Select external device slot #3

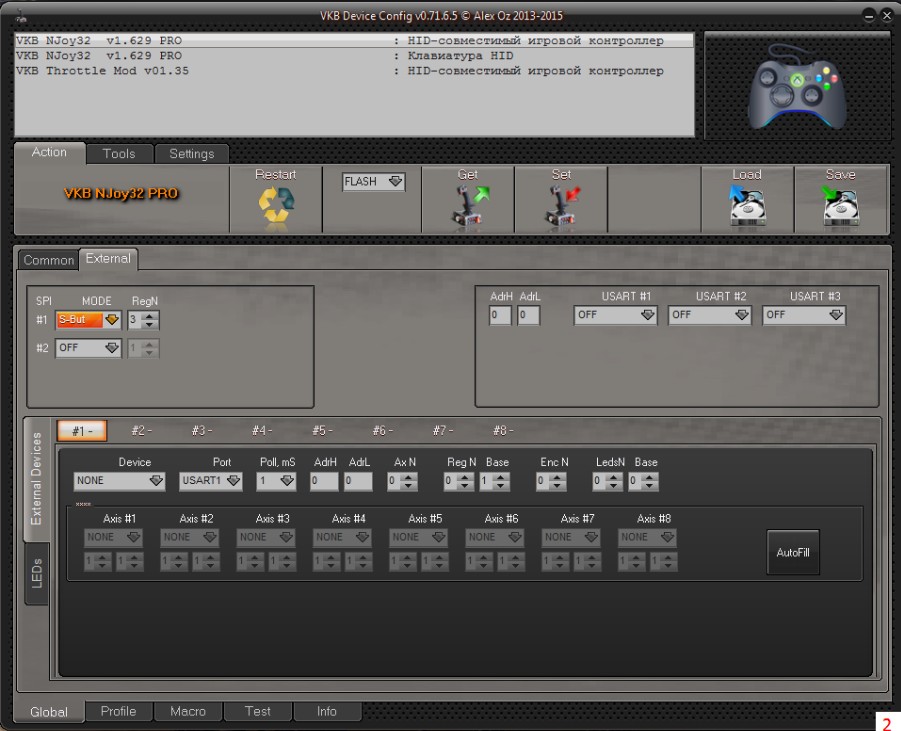pos(202,430)
